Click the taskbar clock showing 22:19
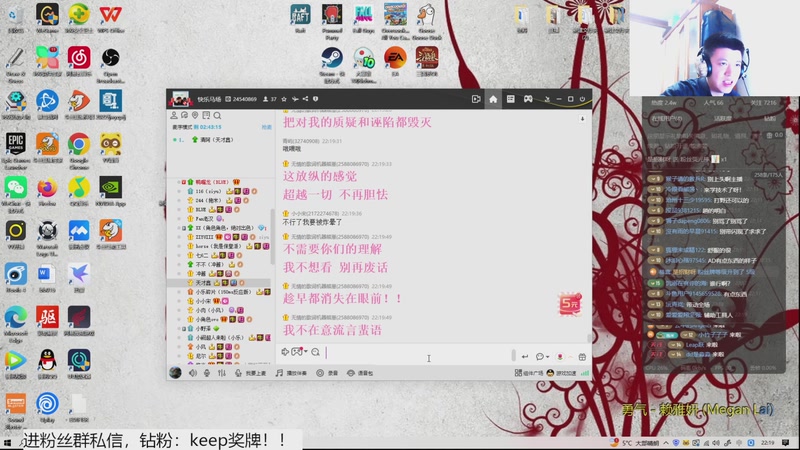 pos(767,443)
